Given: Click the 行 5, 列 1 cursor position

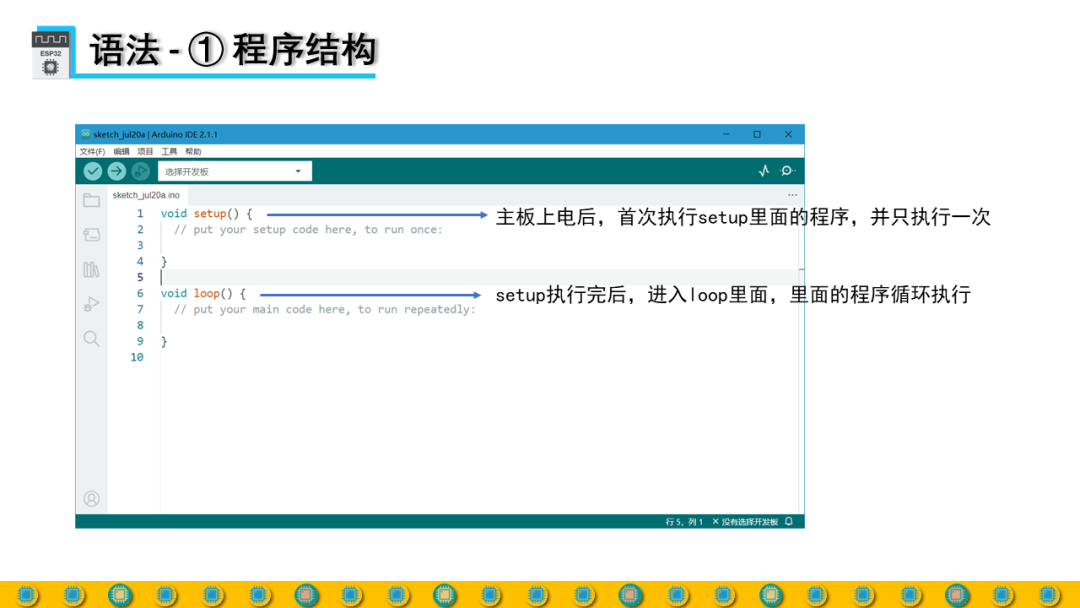Looking at the screenshot, I should point(684,522).
